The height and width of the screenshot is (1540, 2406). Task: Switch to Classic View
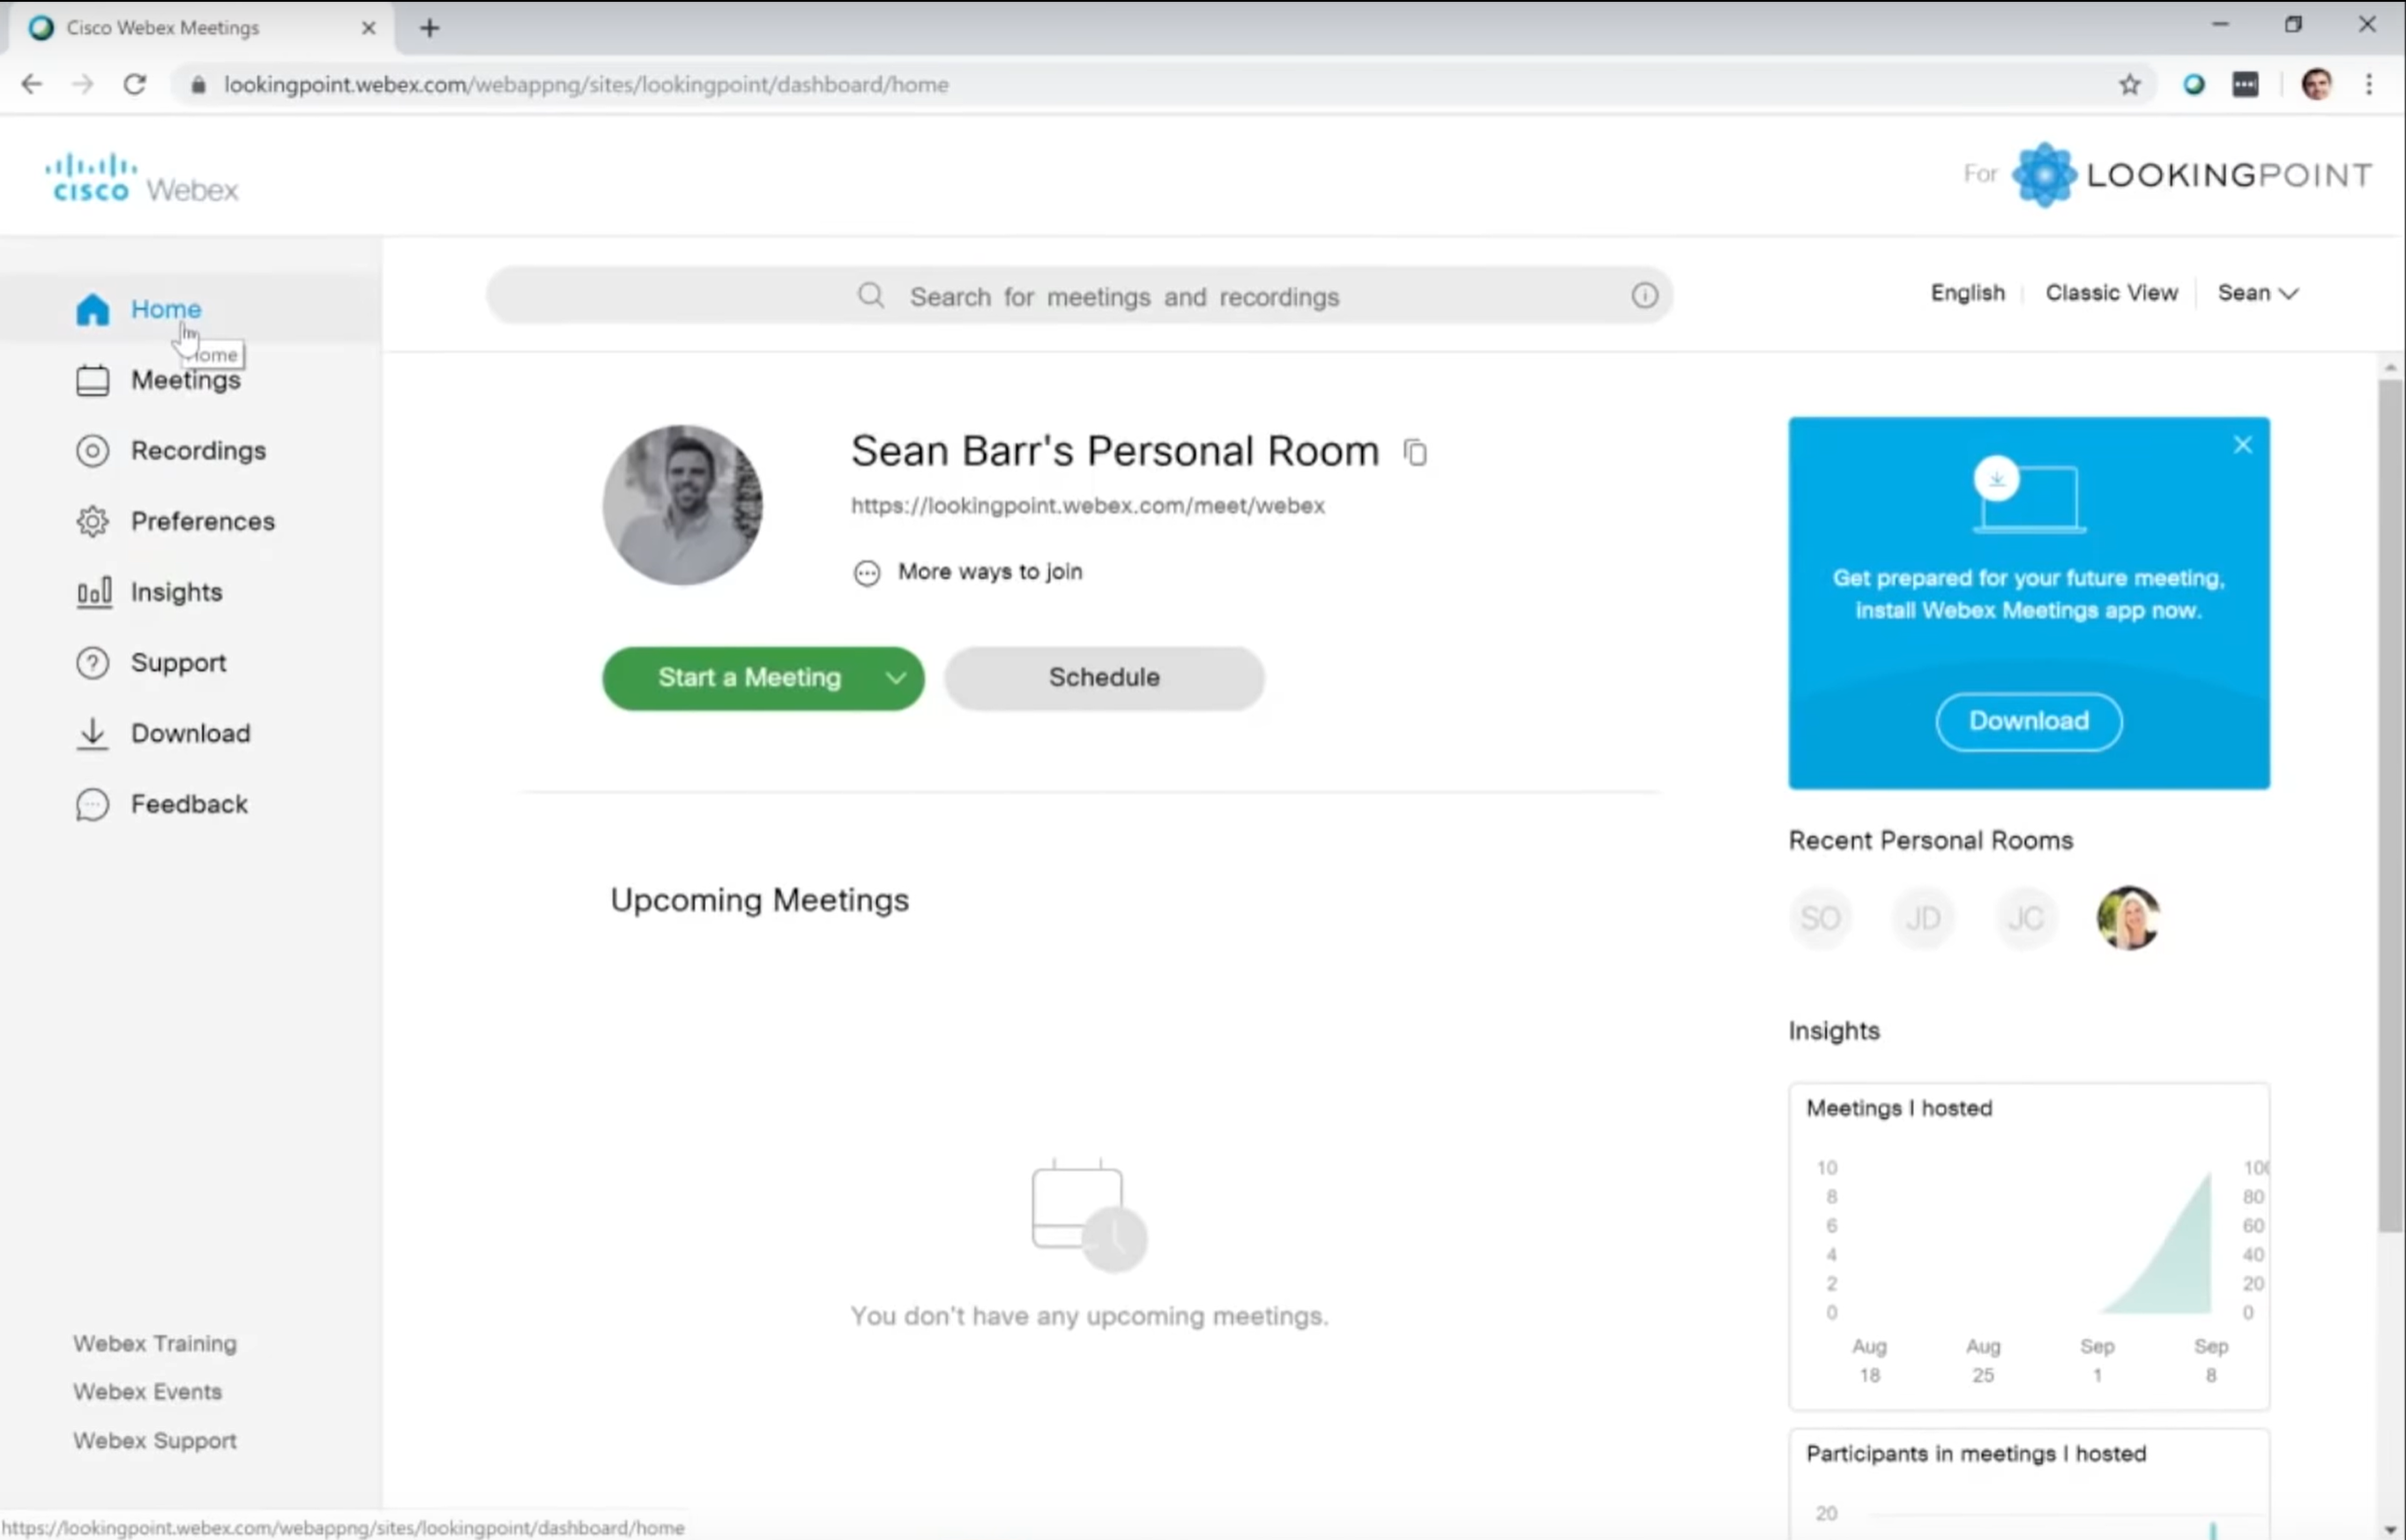click(2112, 291)
